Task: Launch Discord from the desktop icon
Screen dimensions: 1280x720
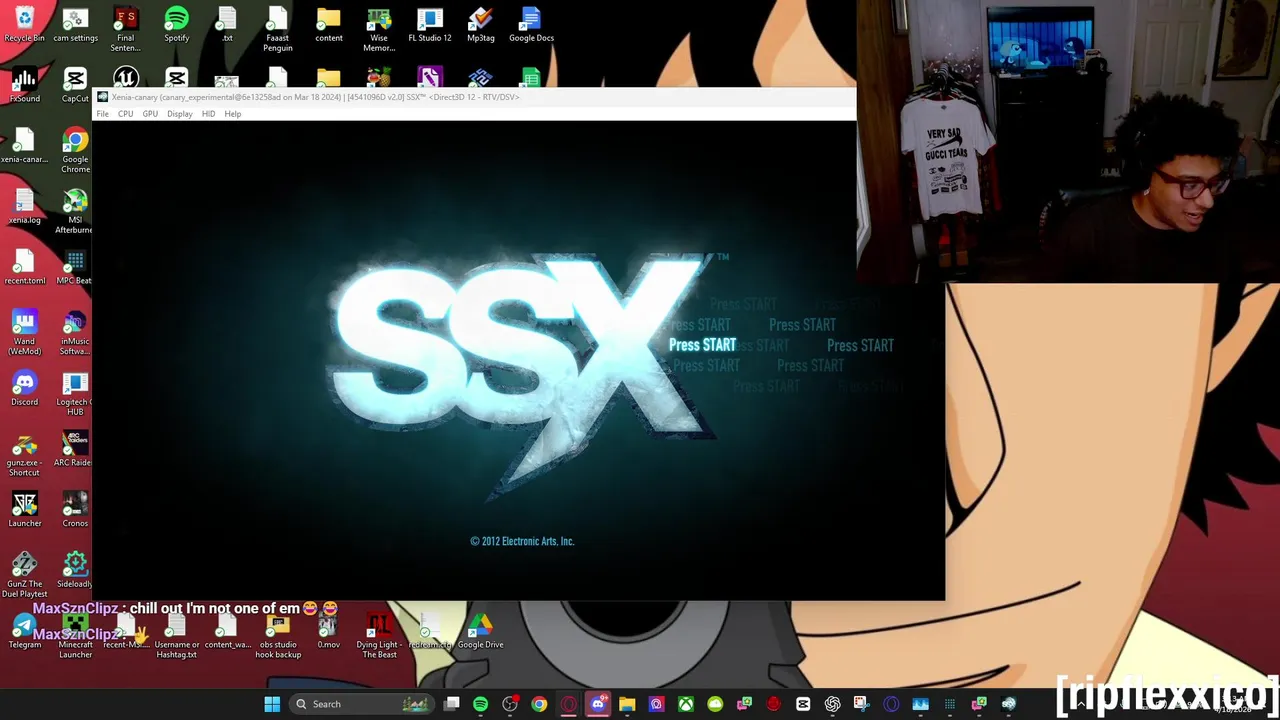Action: (24, 388)
